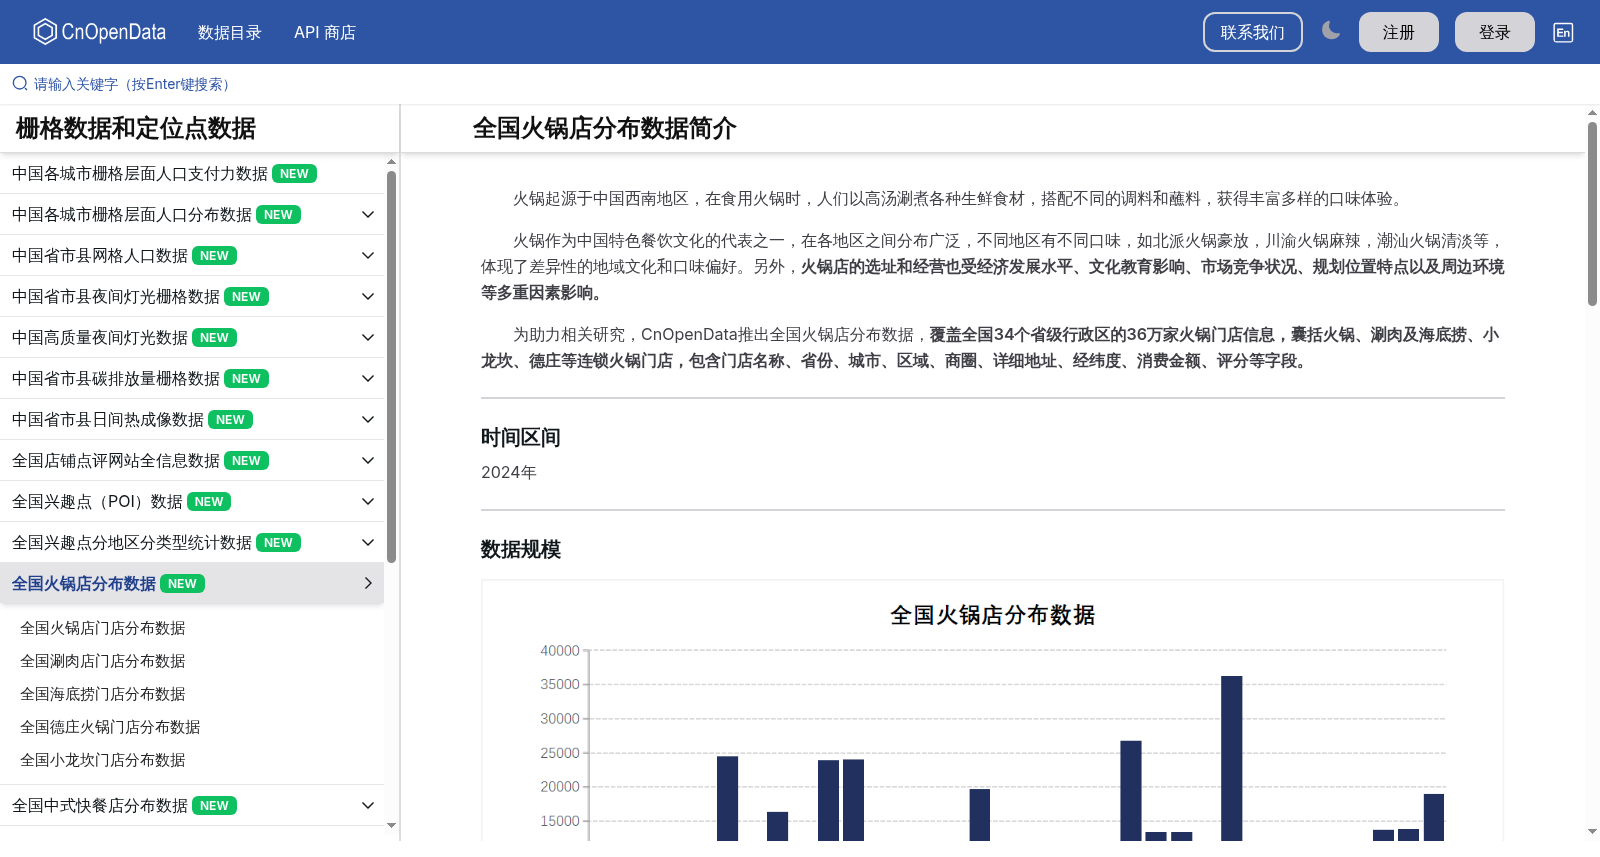
Task: Click page title 全国火锅店分布数据简介
Action: [605, 128]
